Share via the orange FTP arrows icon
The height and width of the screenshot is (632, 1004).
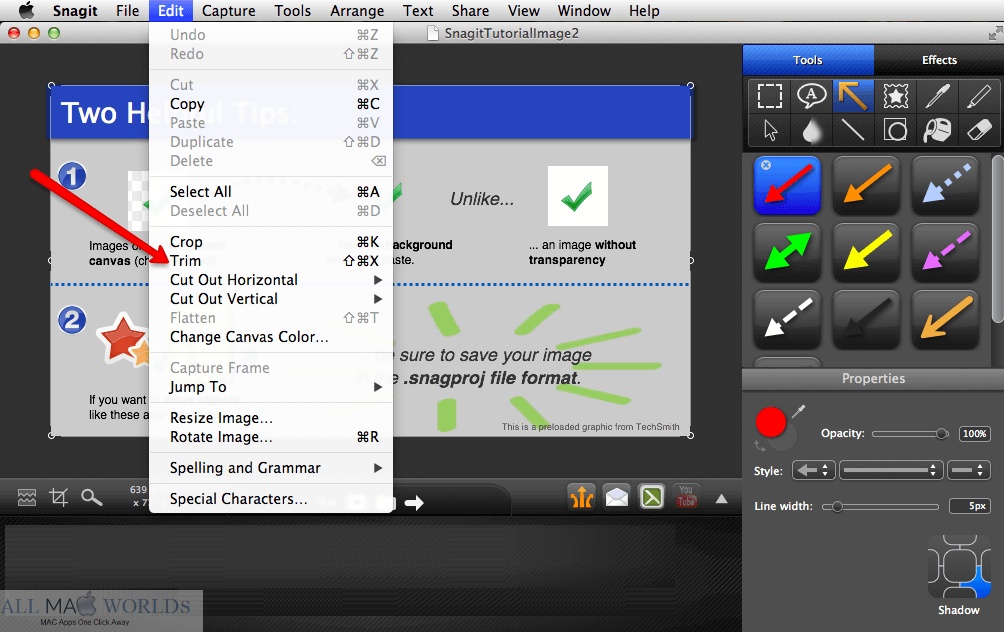pos(582,497)
